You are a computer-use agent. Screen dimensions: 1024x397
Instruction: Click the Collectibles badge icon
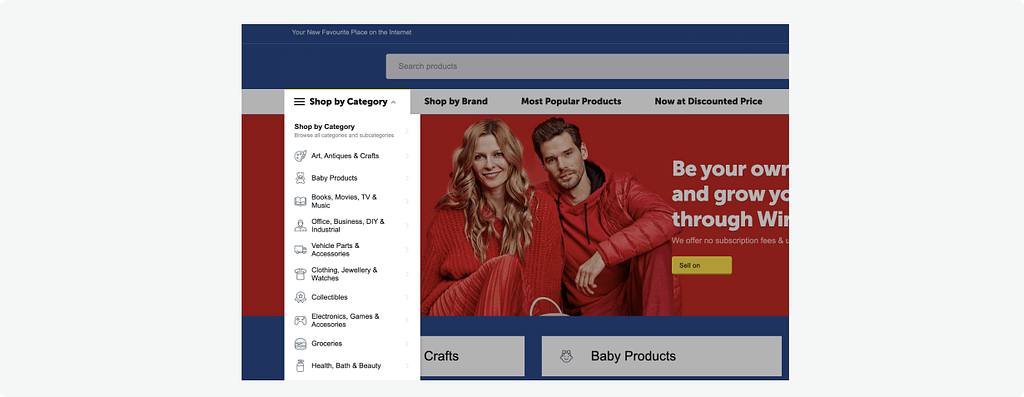[x=300, y=298]
